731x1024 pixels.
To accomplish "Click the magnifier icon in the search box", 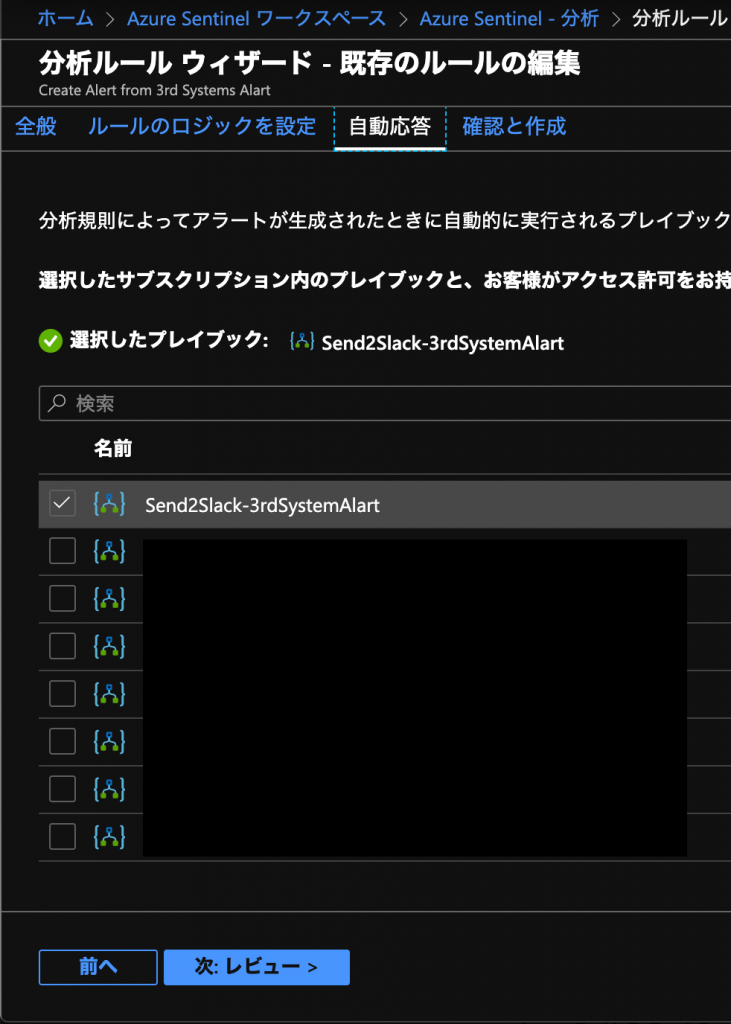I will pos(57,403).
